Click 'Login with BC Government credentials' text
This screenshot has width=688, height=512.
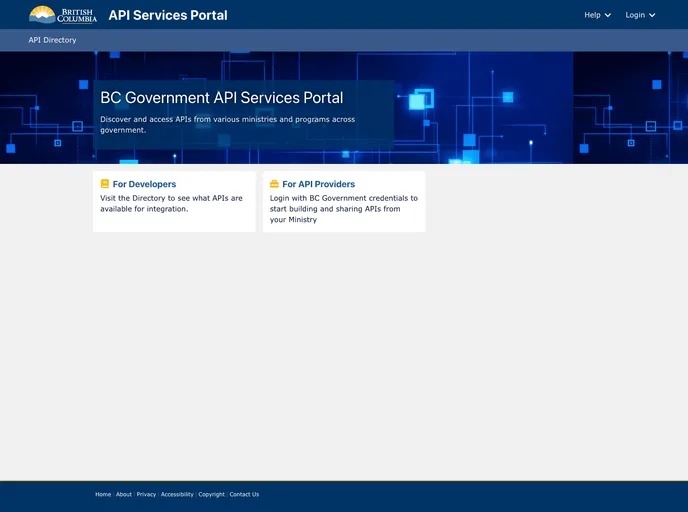coord(344,209)
